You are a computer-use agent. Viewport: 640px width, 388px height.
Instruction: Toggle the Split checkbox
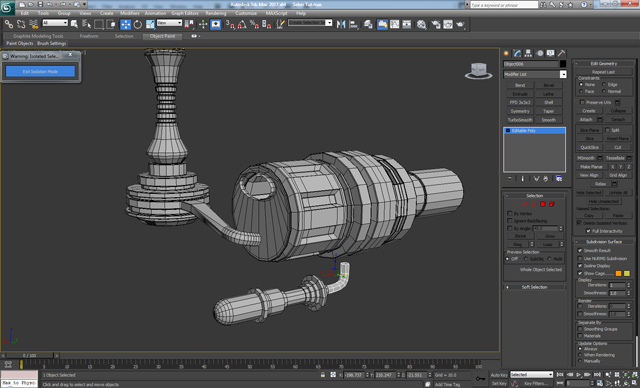tap(608, 130)
